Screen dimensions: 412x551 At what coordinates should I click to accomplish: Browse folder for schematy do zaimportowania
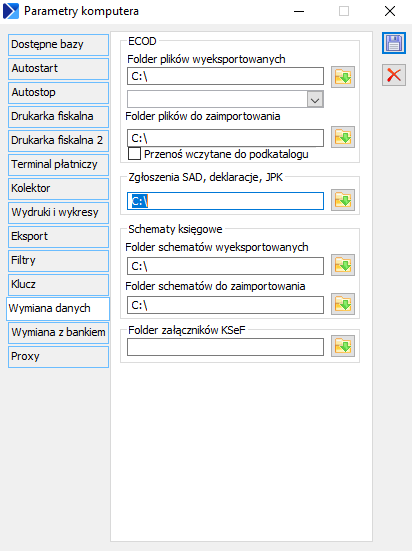(x=343, y=304)
